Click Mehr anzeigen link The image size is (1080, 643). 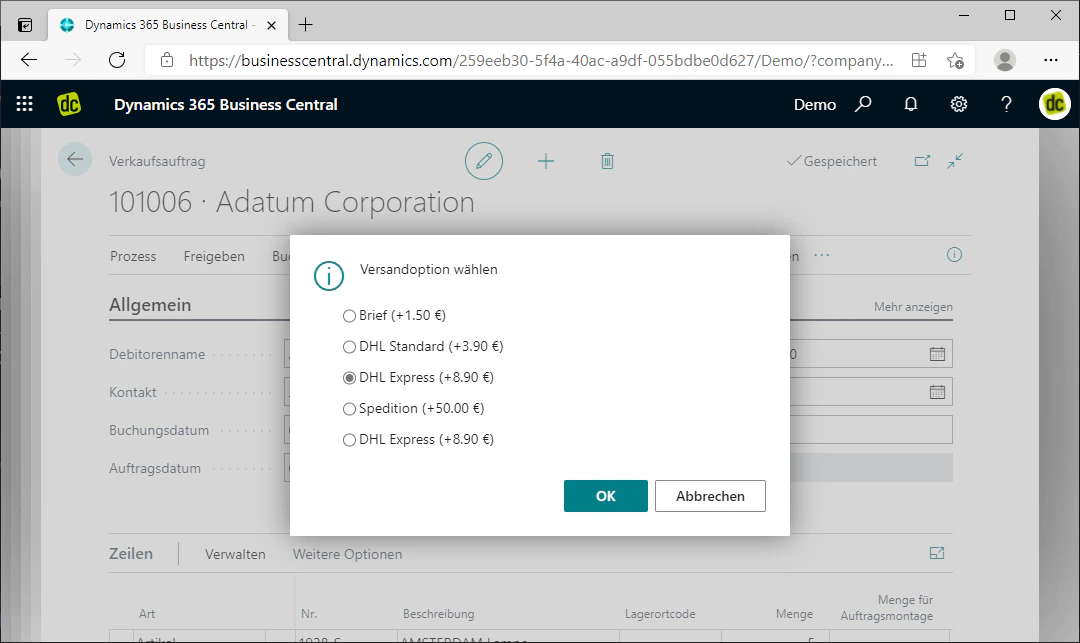(913, 307)
